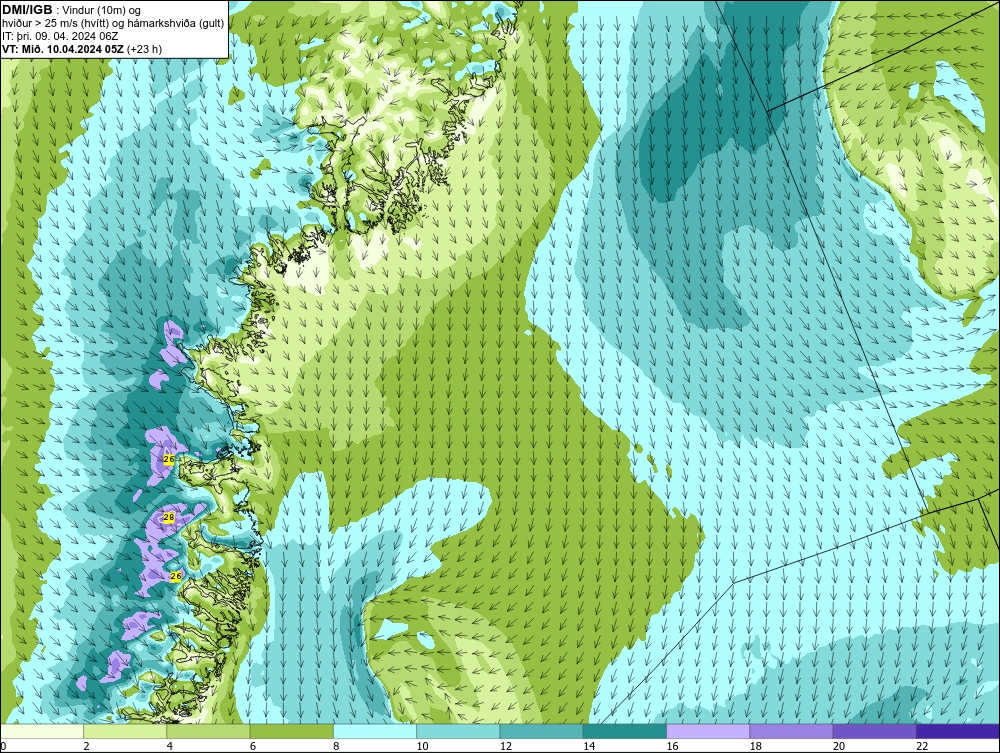Choose the 6–8 m/s olive green legend swatch
This screenshot has width=1000, height=753.
tap(291, 731)
